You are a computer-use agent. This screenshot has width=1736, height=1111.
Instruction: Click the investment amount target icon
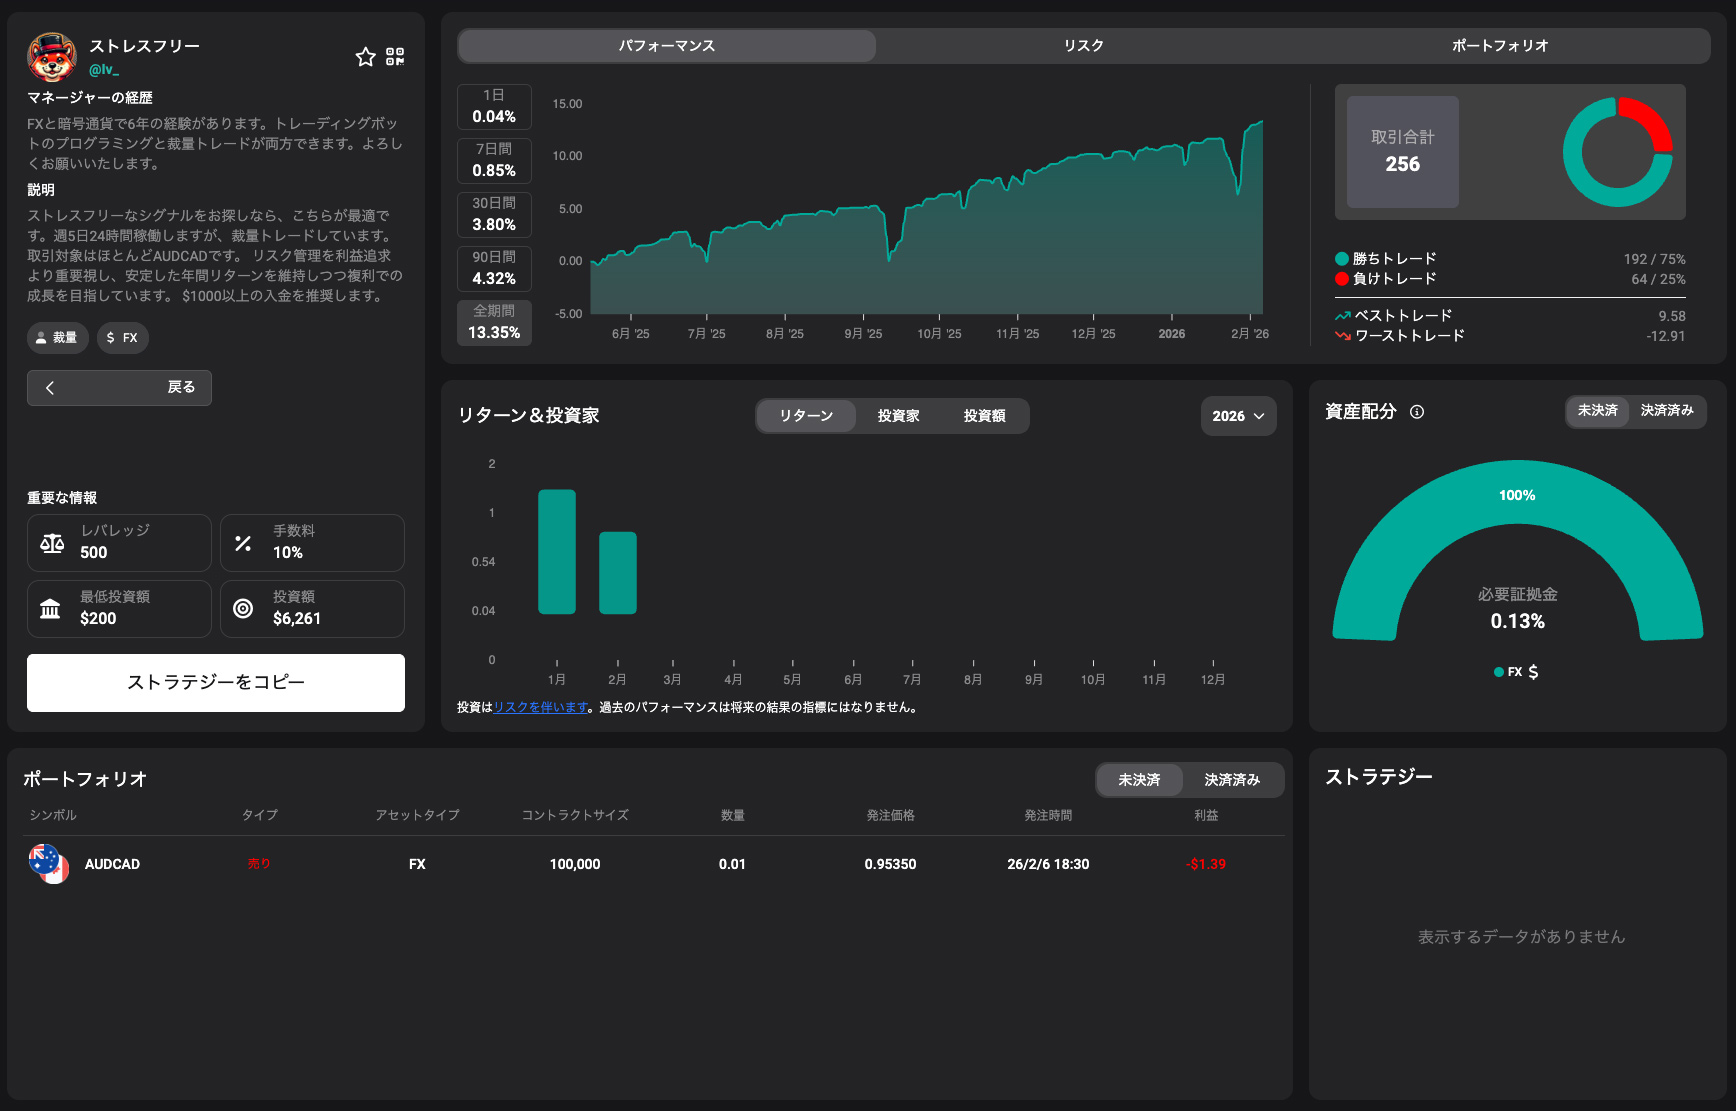pos(243,609)
